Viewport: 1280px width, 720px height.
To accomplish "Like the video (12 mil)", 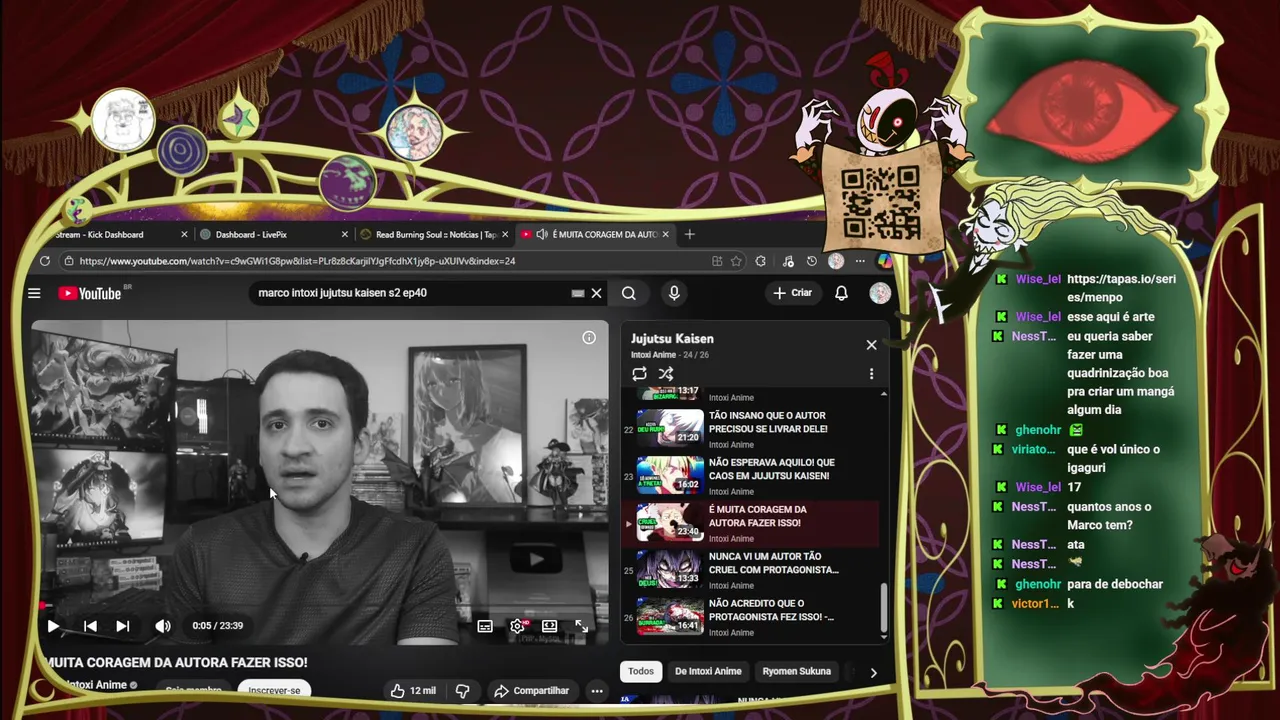I will tap(413, 691).
